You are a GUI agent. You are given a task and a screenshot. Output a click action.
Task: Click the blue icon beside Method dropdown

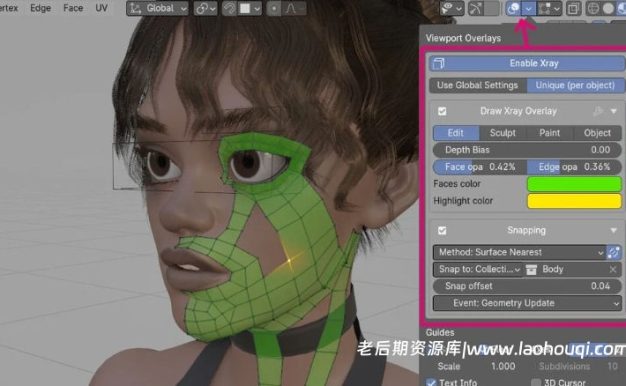(x=614, y=252)
